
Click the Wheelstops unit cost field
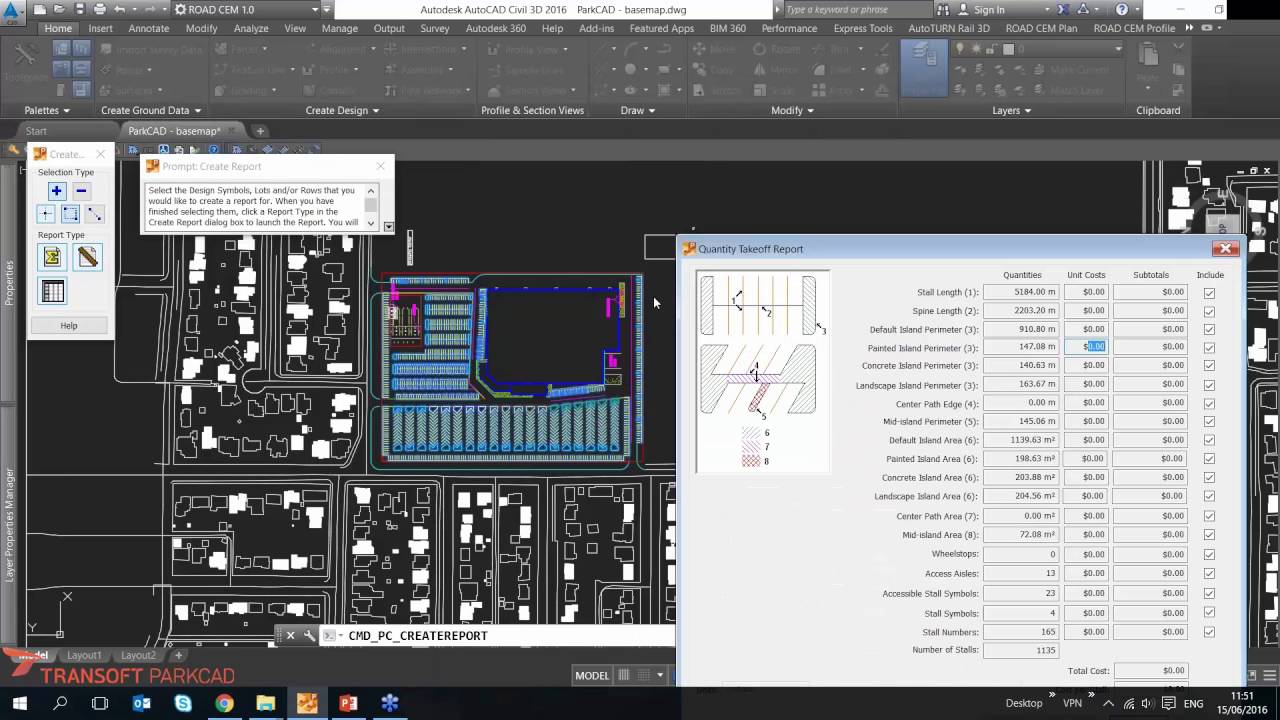point(1086,554)
